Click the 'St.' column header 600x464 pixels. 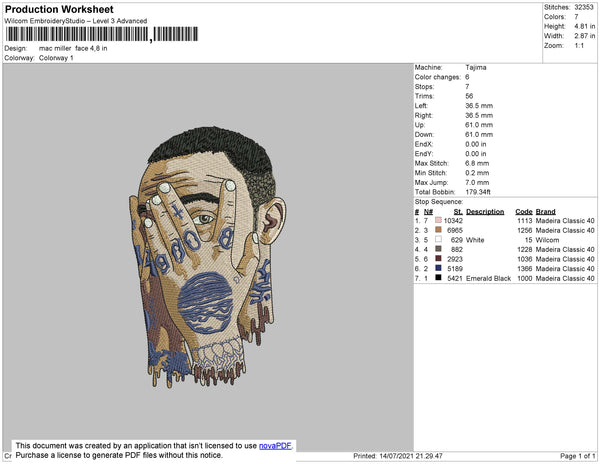pyautogui.click(x=458, y=212)
